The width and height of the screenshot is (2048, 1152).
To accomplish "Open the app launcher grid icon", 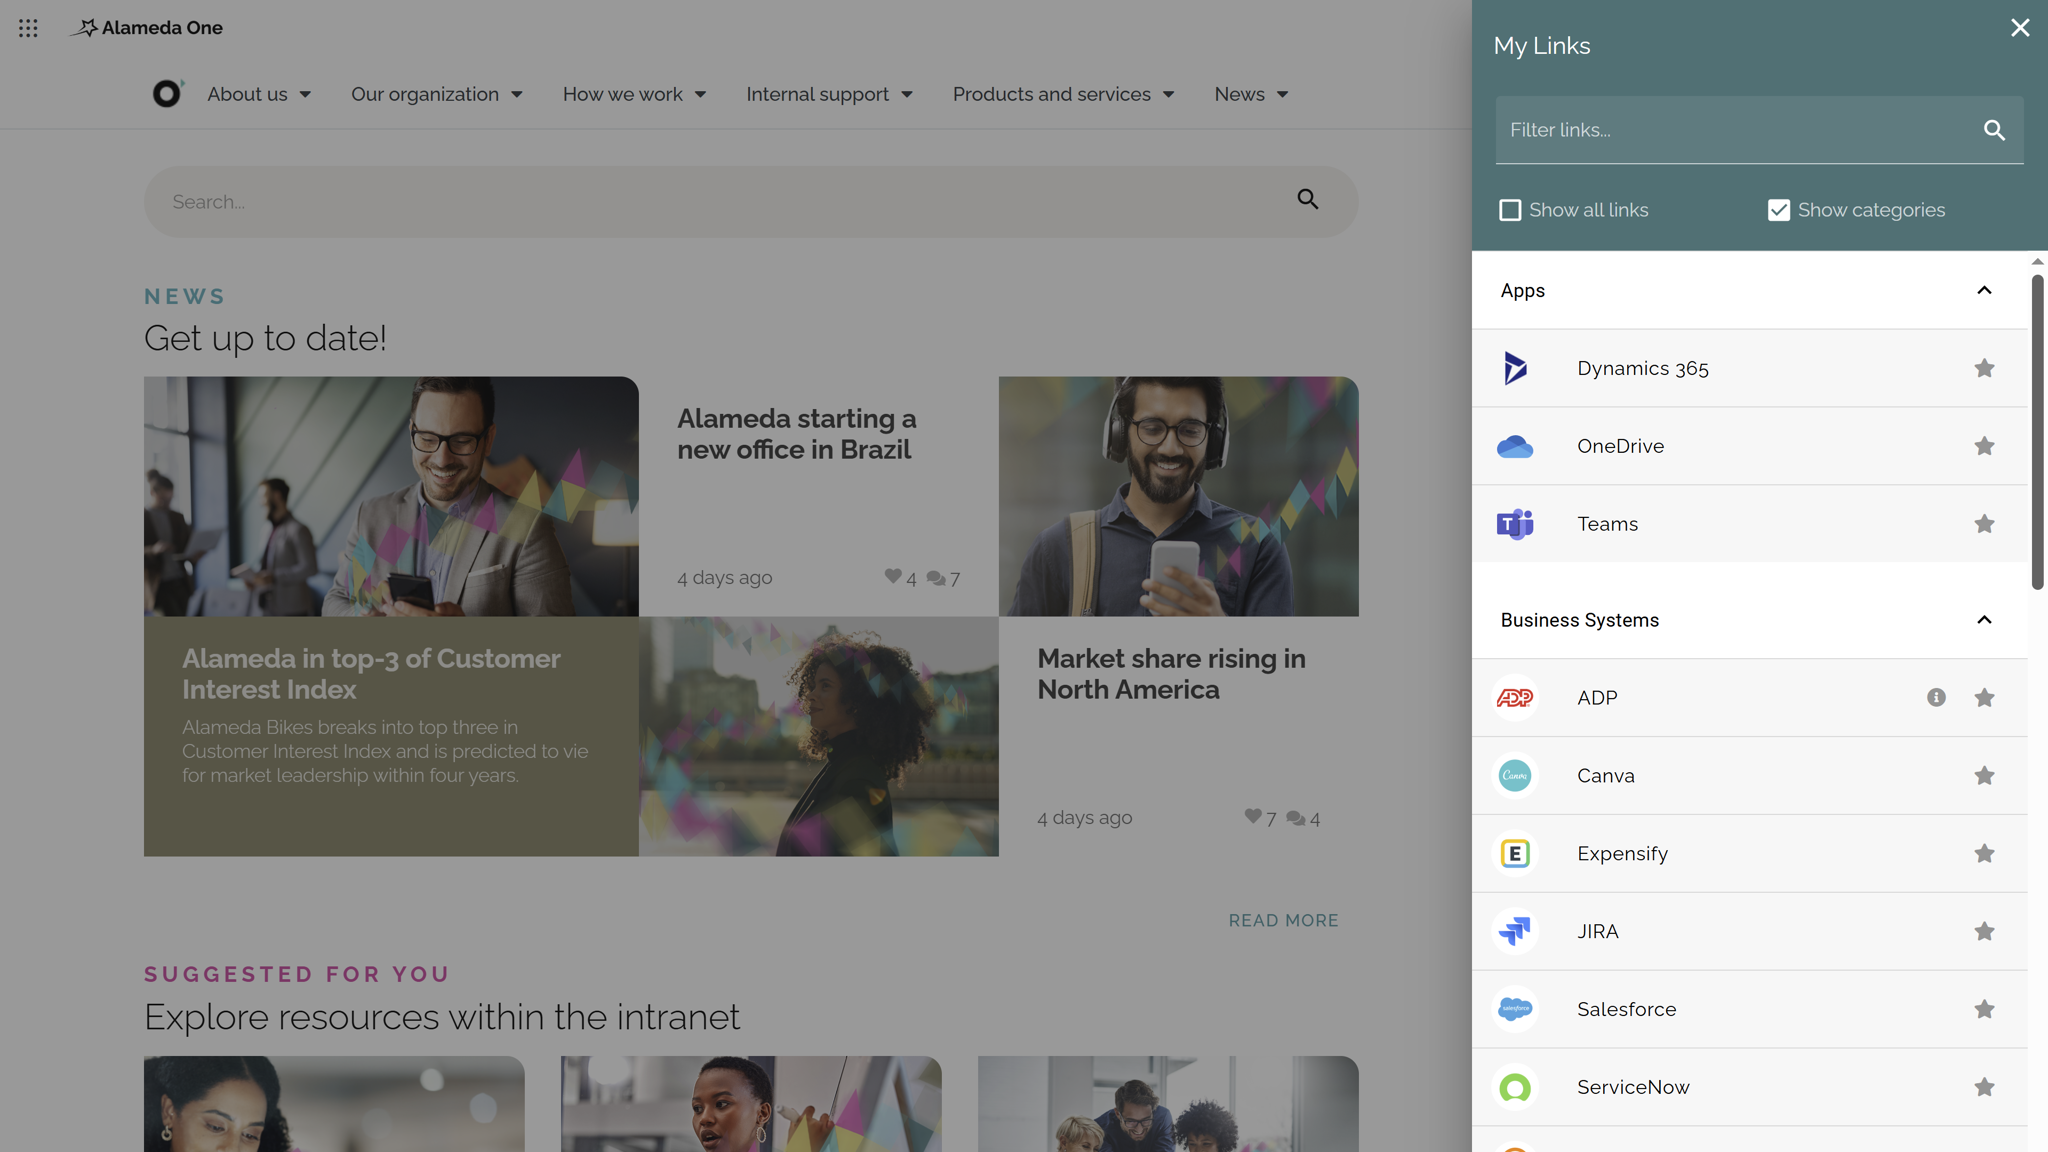I will [28, 28].
